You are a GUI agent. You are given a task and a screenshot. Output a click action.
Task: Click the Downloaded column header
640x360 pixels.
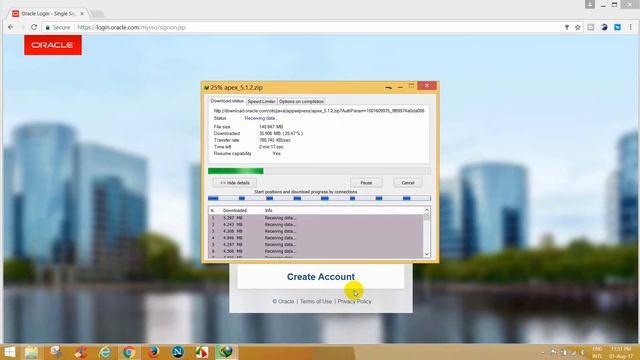pos(235,210)
